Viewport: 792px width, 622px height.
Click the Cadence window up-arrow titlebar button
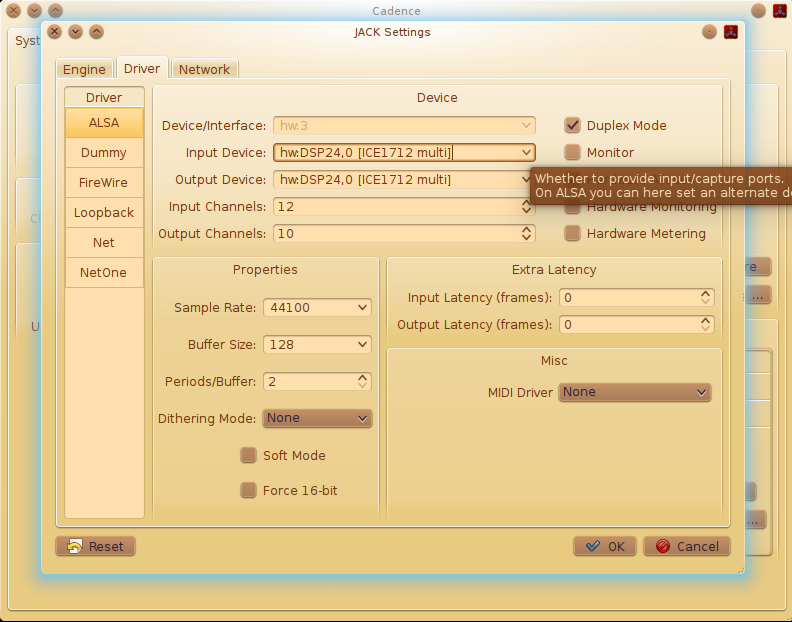click(56, 10)
